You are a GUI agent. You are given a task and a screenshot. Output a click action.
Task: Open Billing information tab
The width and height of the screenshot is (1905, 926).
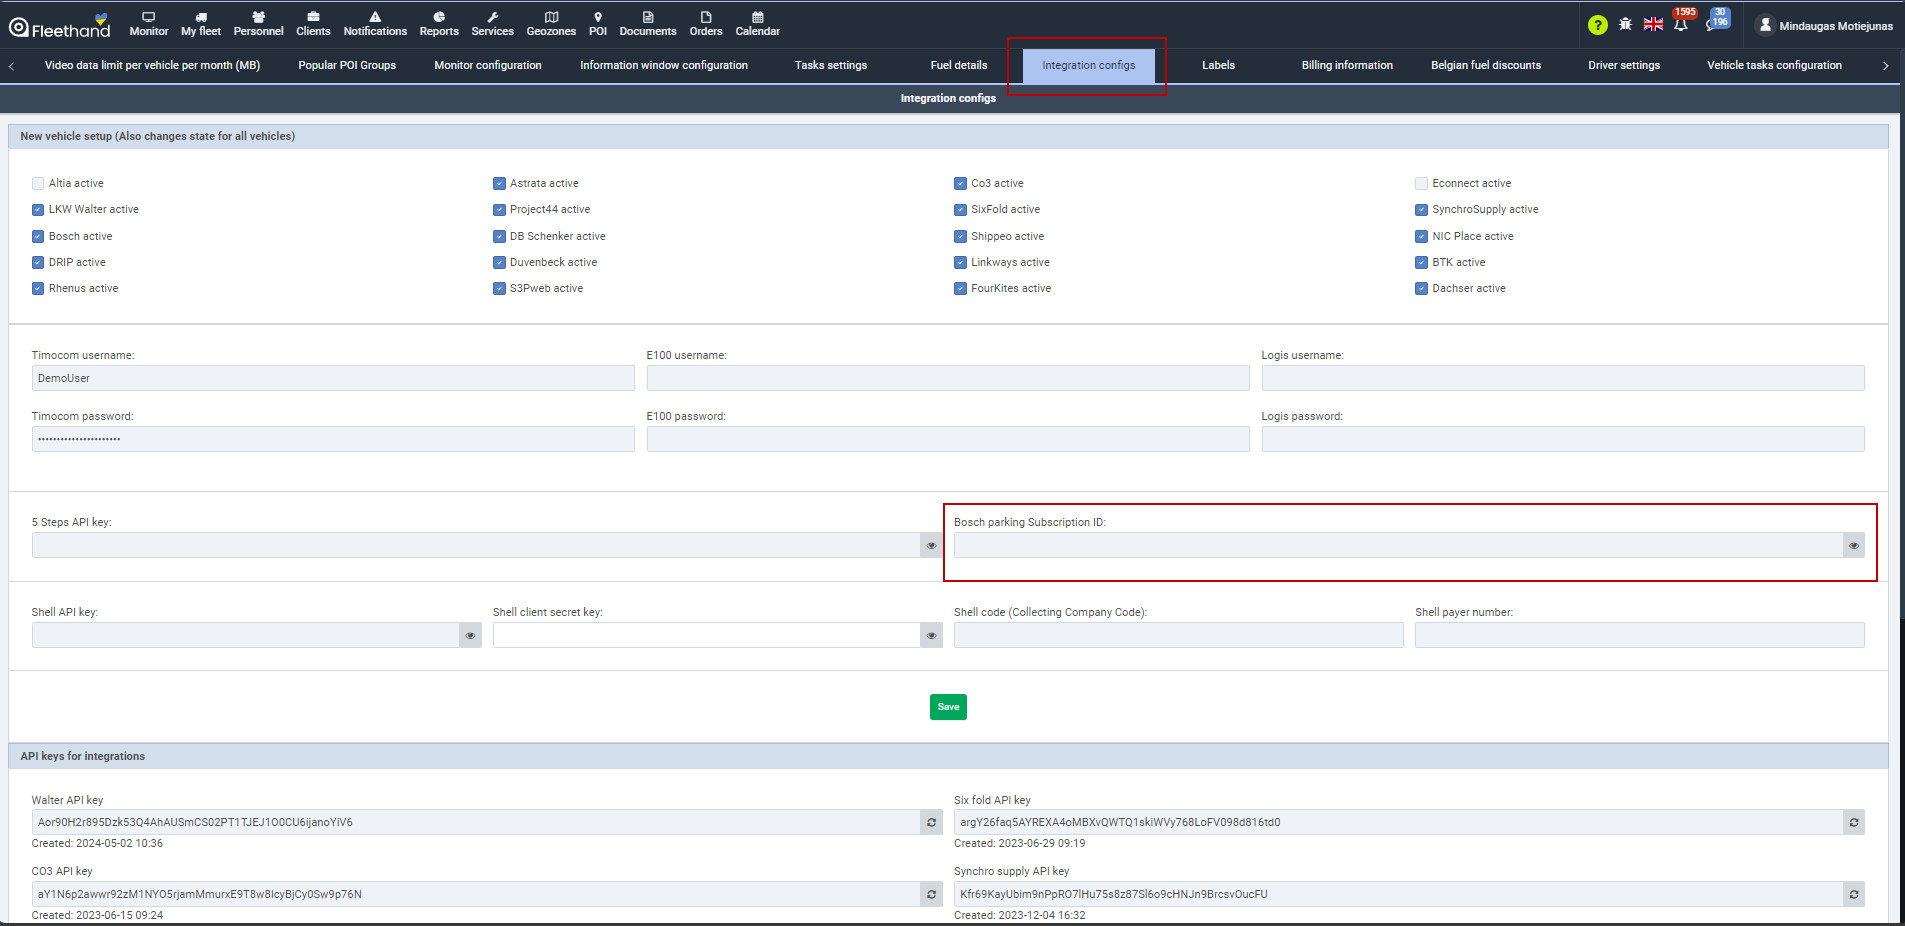click(x=1347, y=65)
